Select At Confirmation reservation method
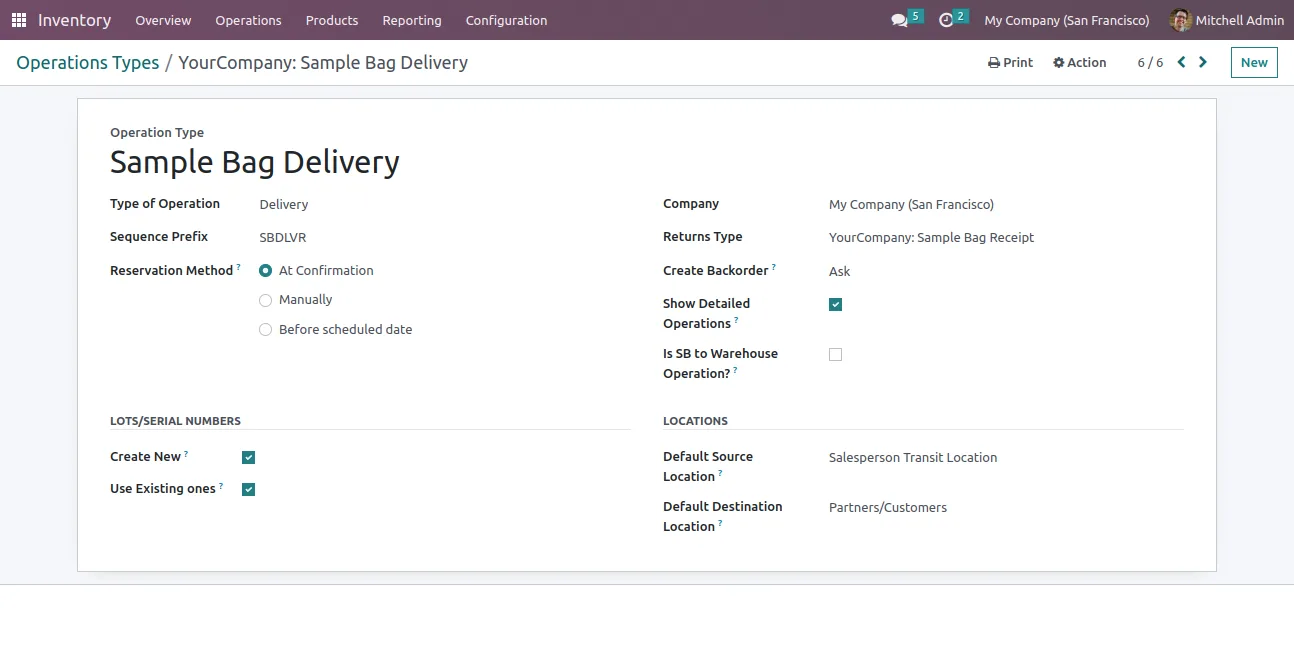 (x=265, y=271)
